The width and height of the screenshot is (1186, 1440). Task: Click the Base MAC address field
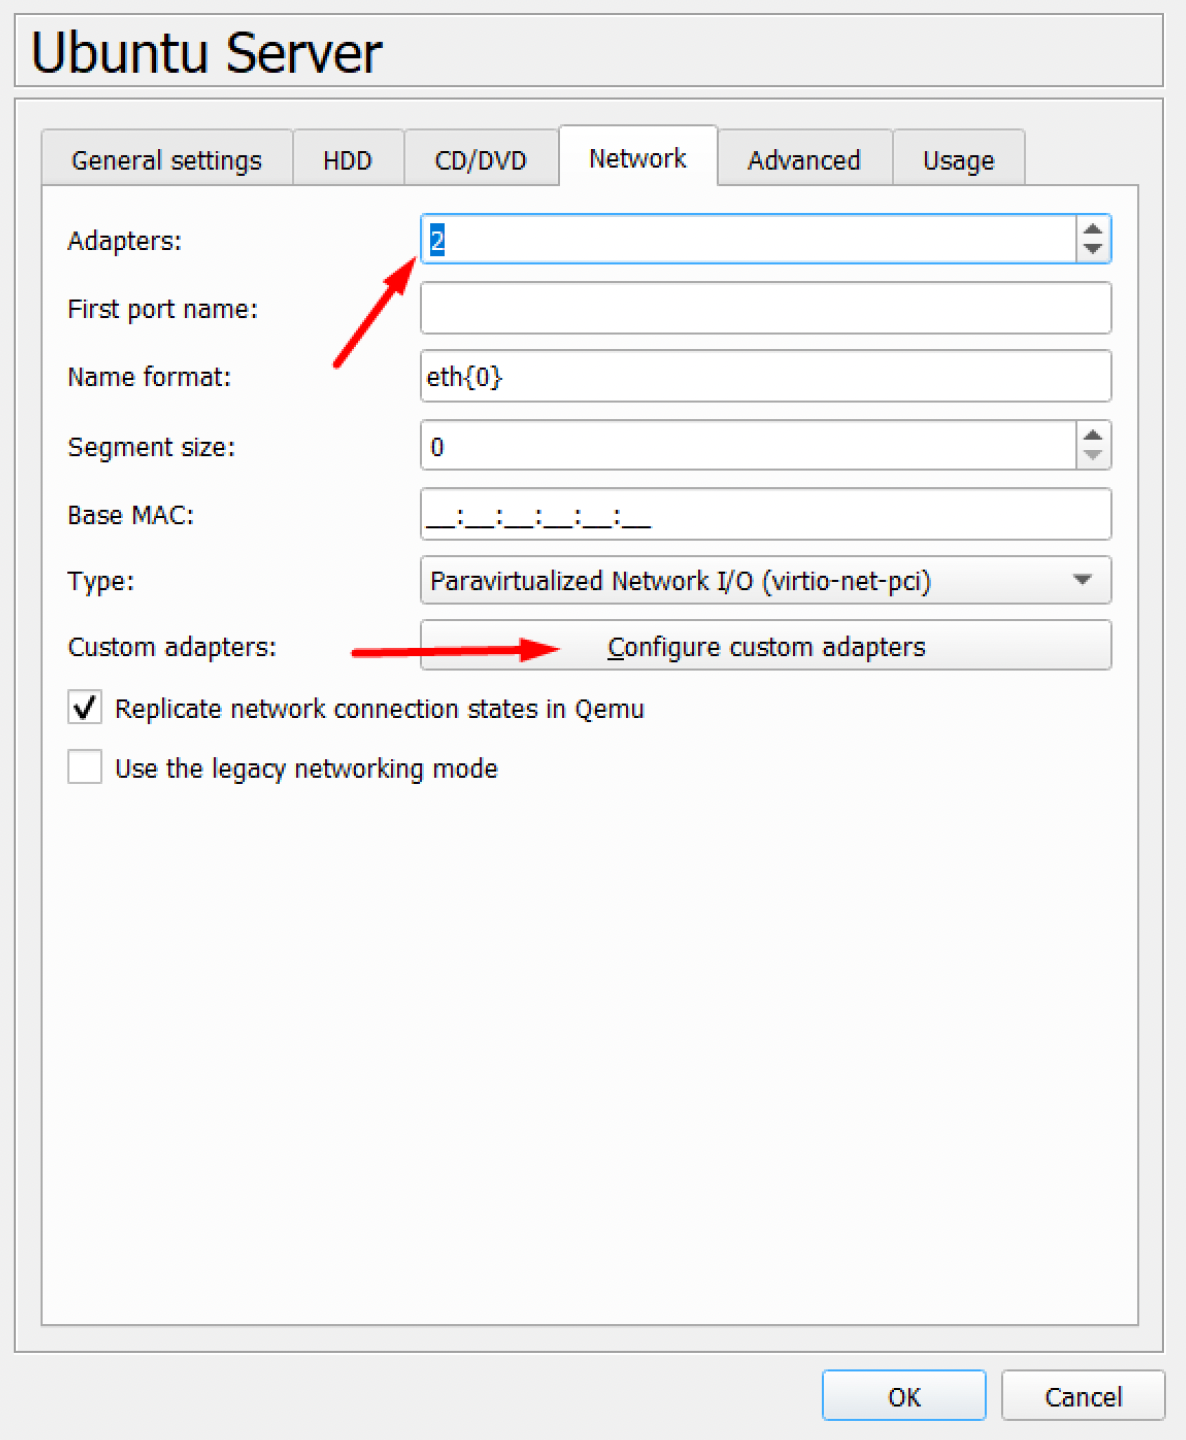pos(765,514)
